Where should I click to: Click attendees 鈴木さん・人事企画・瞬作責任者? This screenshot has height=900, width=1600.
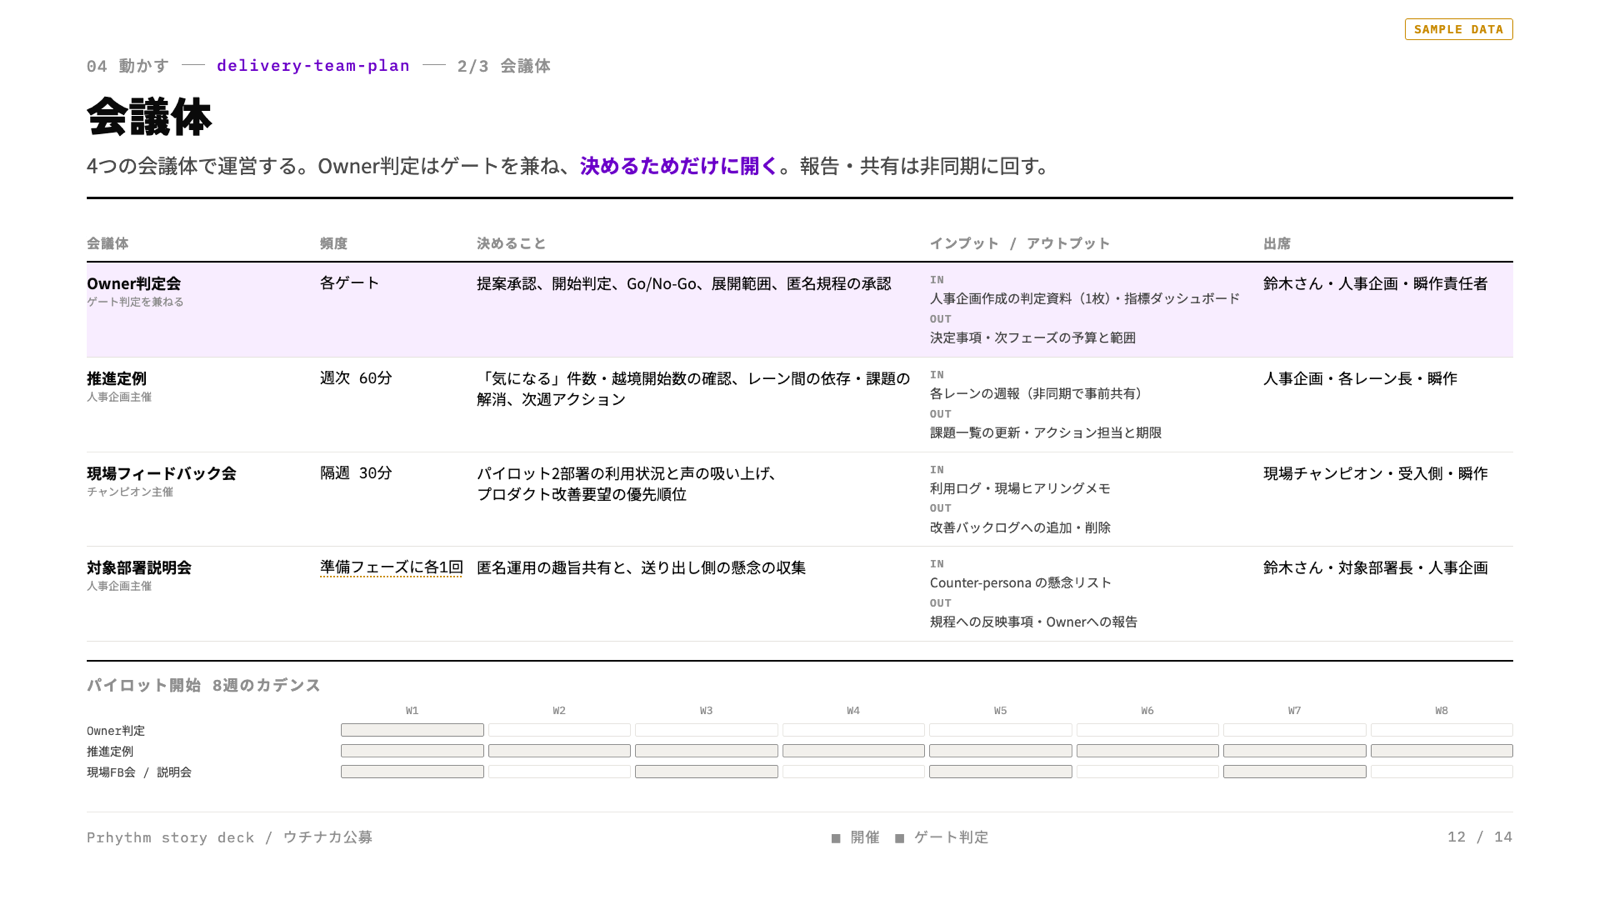point(1375,284)
